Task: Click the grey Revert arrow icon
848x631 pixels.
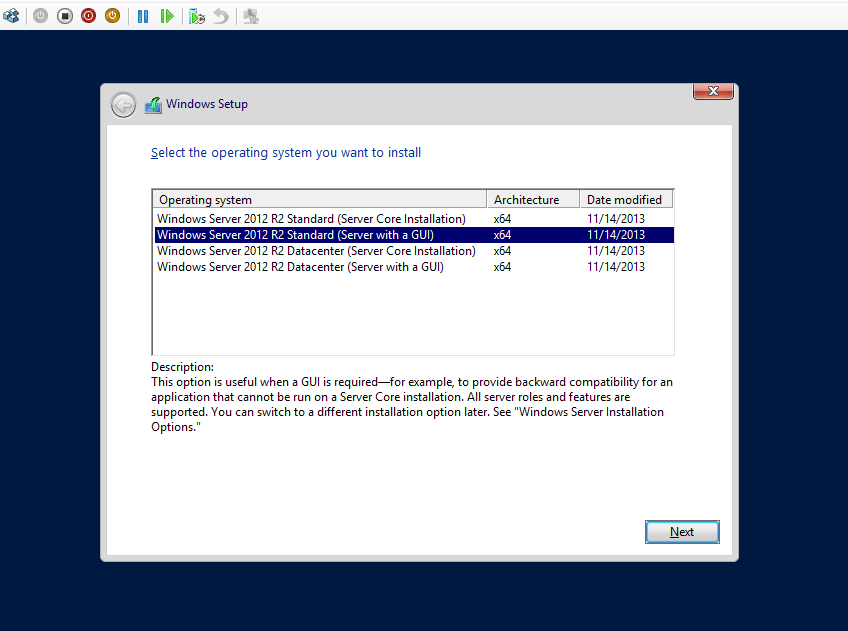Action: click(x=221, y=16)
